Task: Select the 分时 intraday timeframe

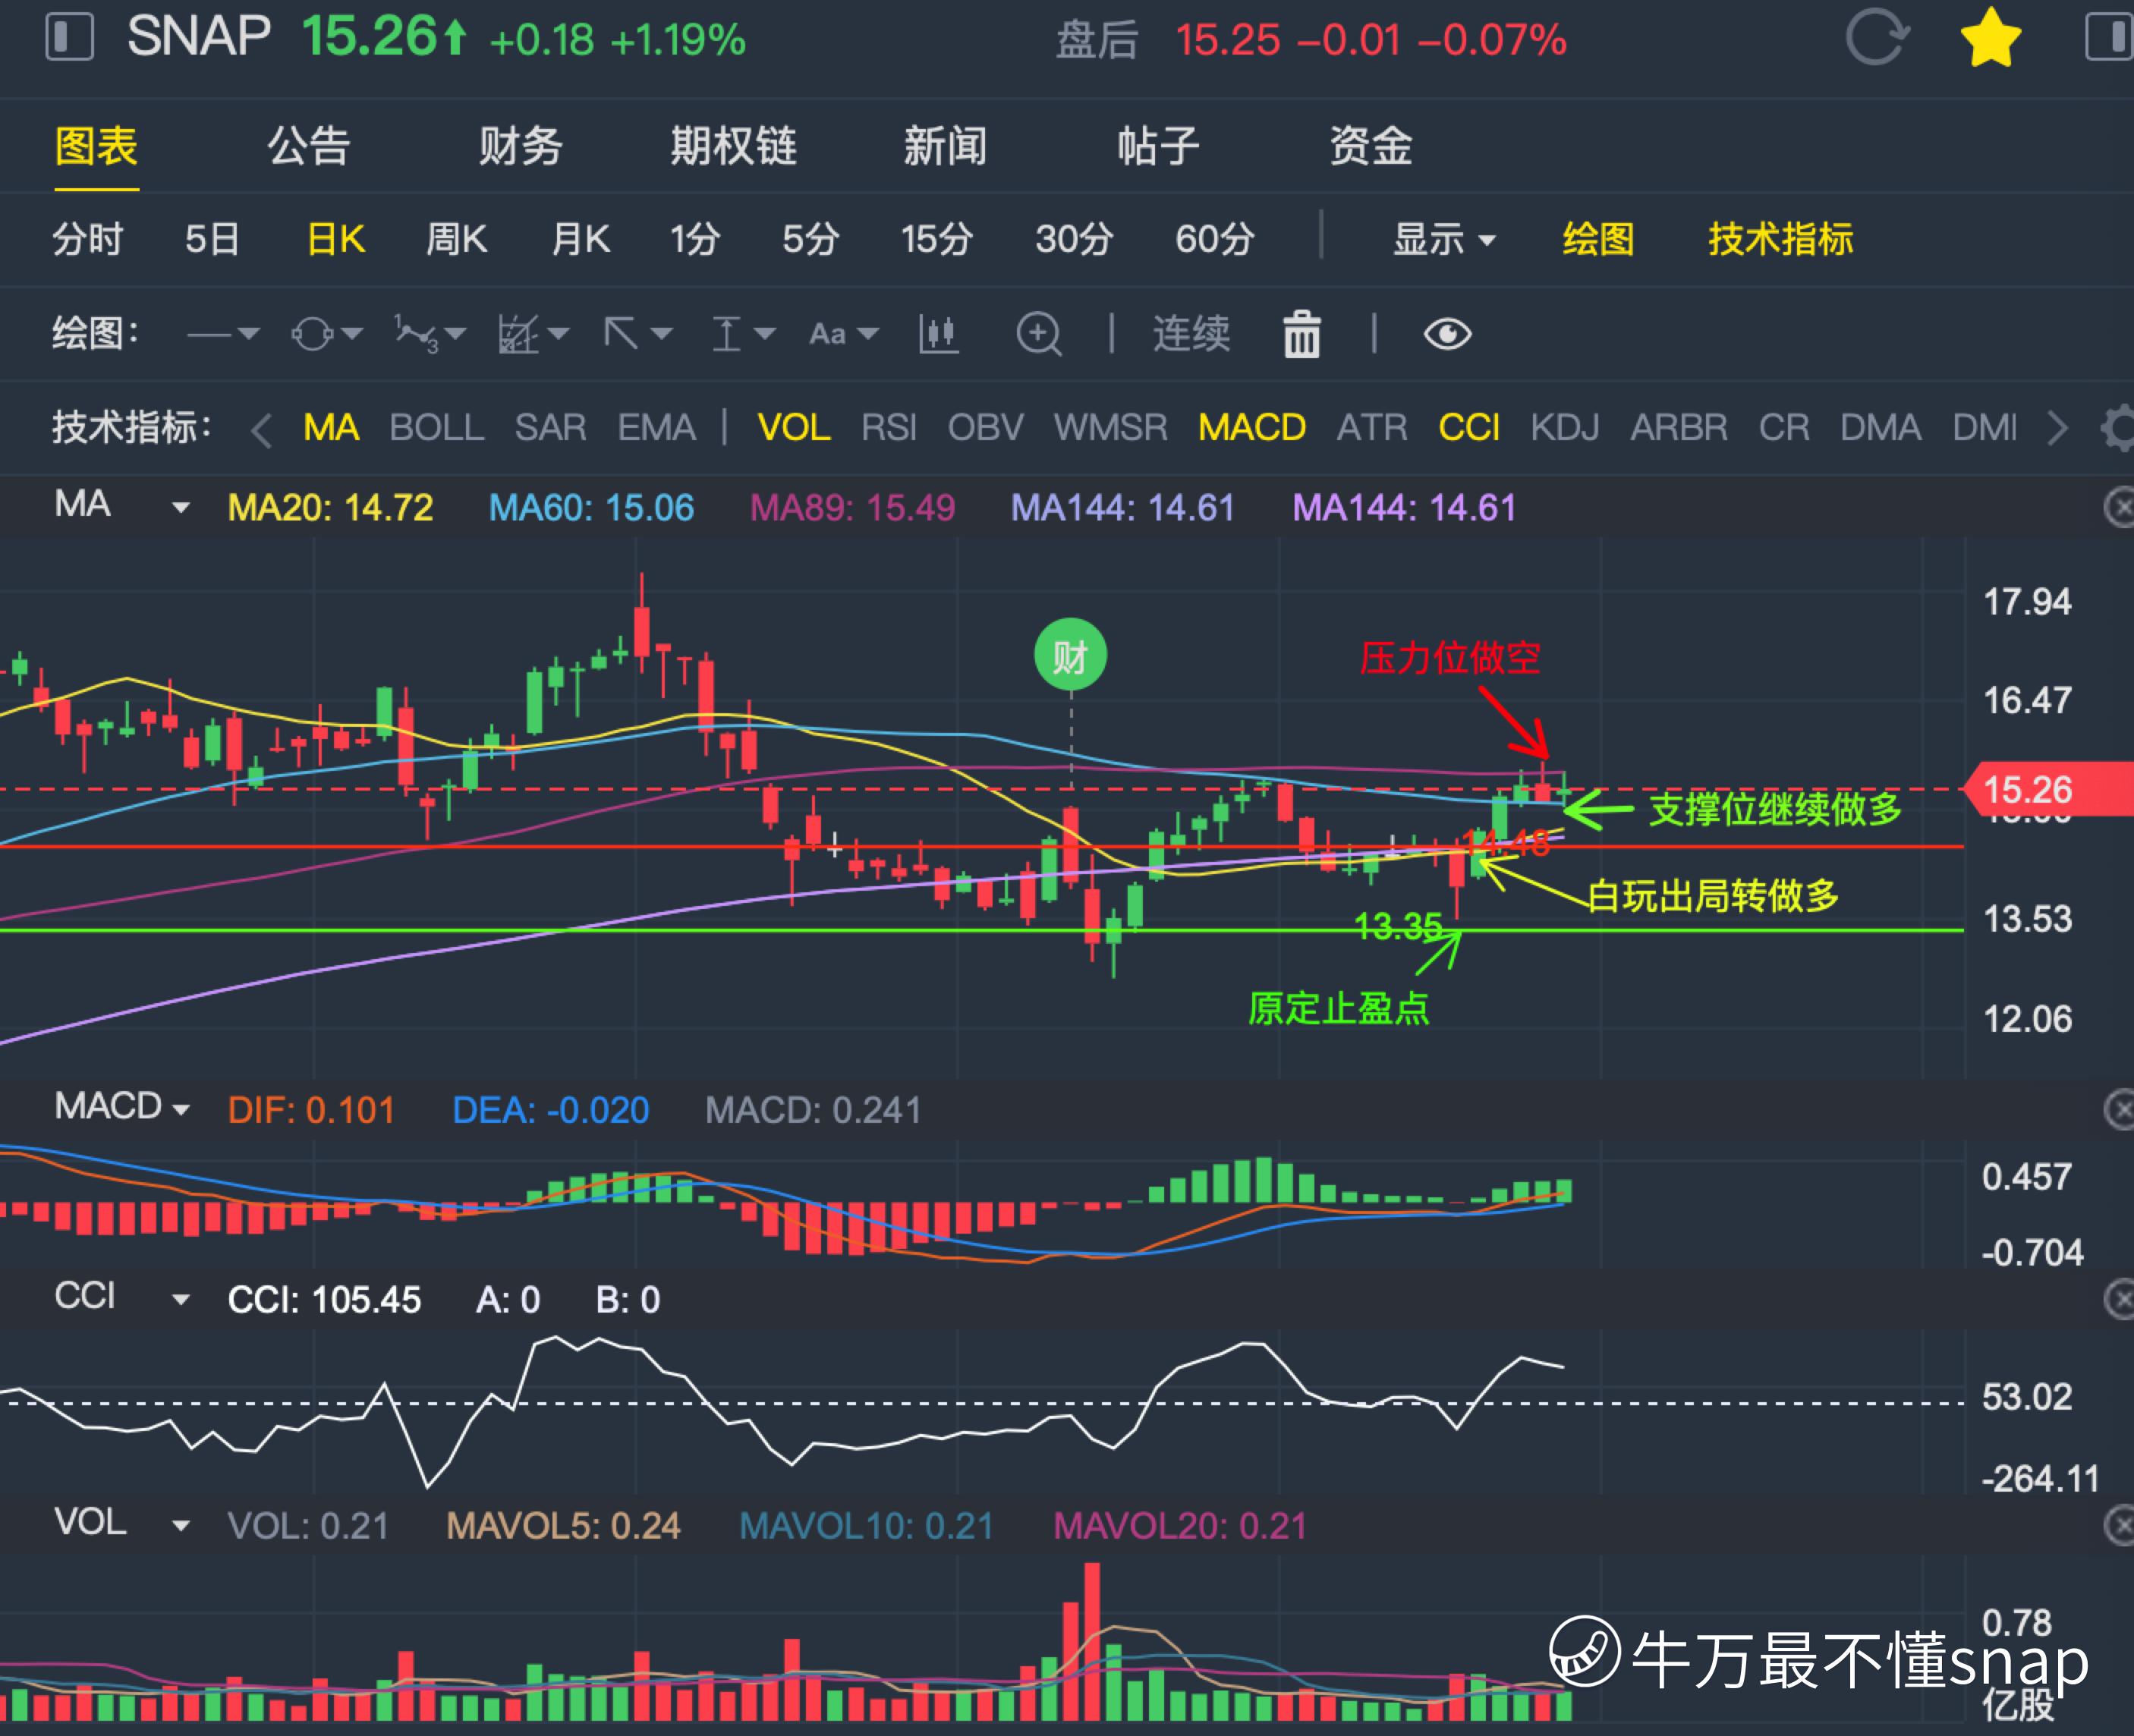Action: pos(88,240)
